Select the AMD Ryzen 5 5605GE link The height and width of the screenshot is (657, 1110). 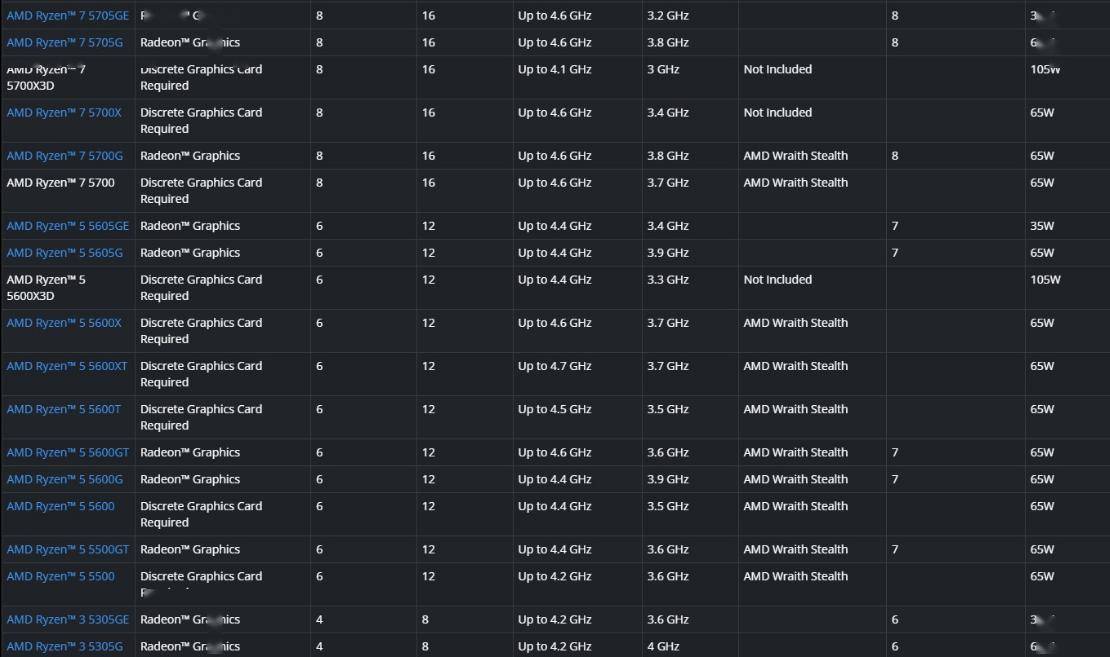coord(67,226)
